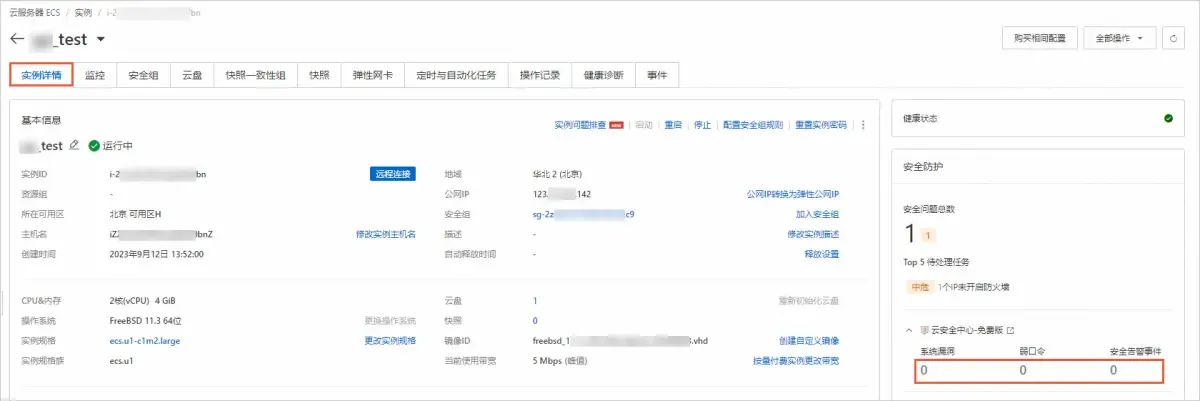Click the 2核(vCPU) 4 GiB value
The image size is (1200, 401).
coord(144,300)
